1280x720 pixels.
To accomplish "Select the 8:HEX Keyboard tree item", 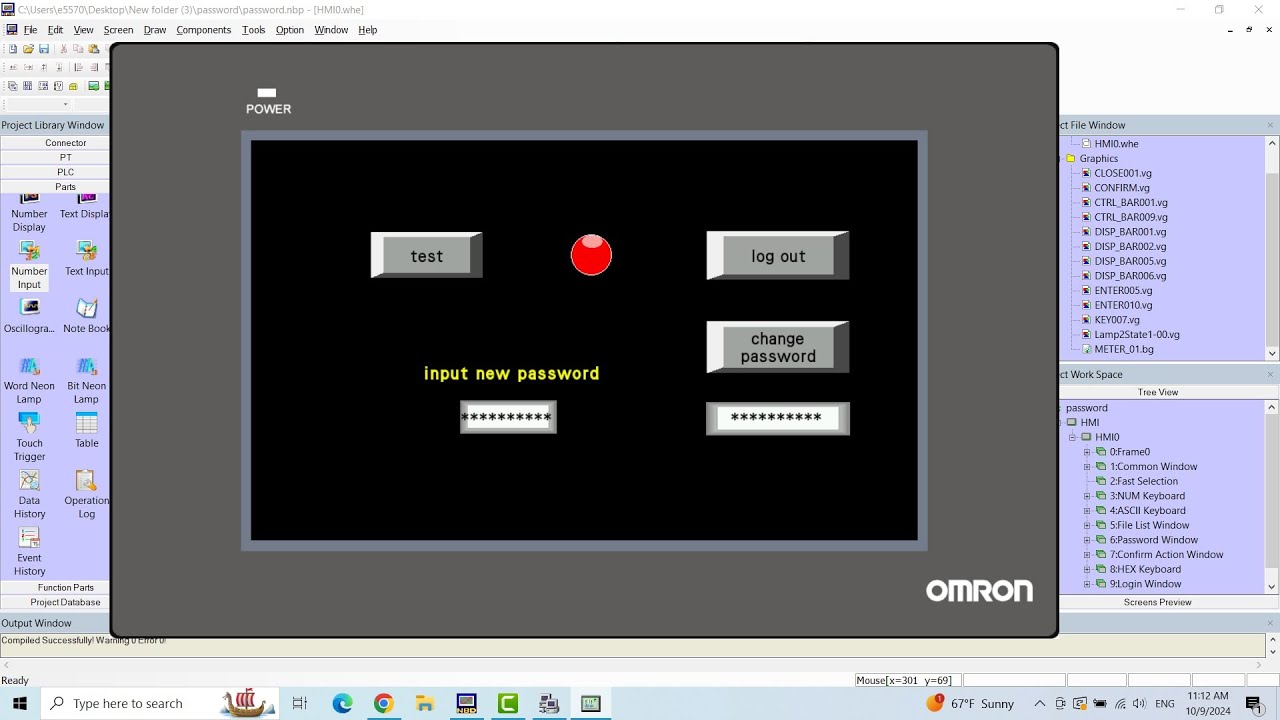I will [1145, 569].
